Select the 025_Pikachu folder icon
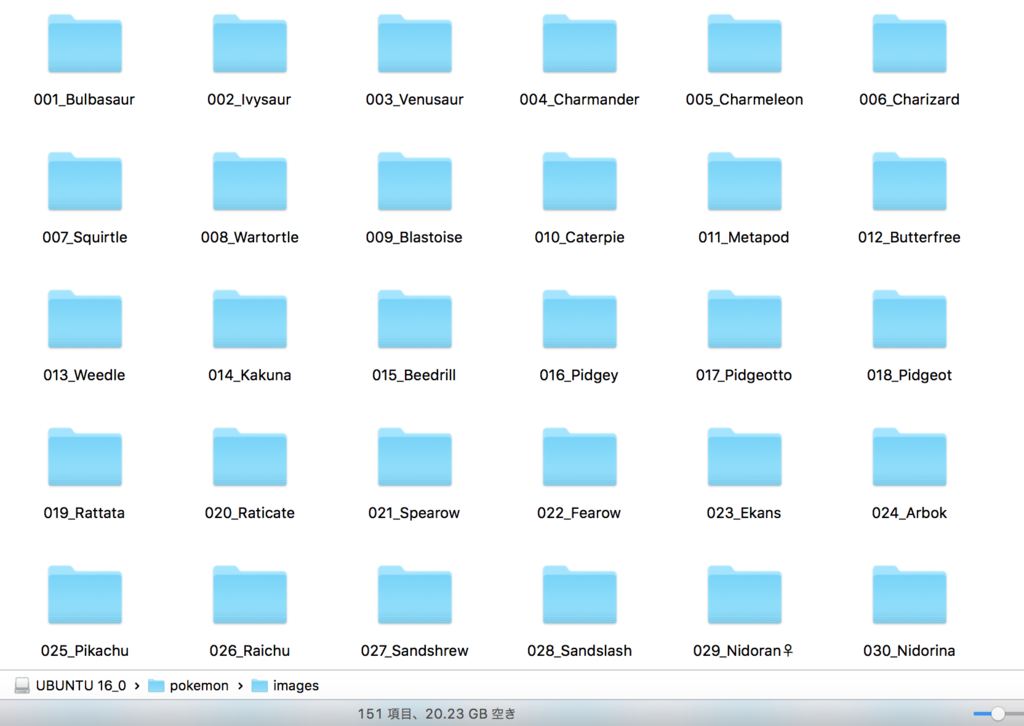1024x726 pixels. [x=85, y=595]
